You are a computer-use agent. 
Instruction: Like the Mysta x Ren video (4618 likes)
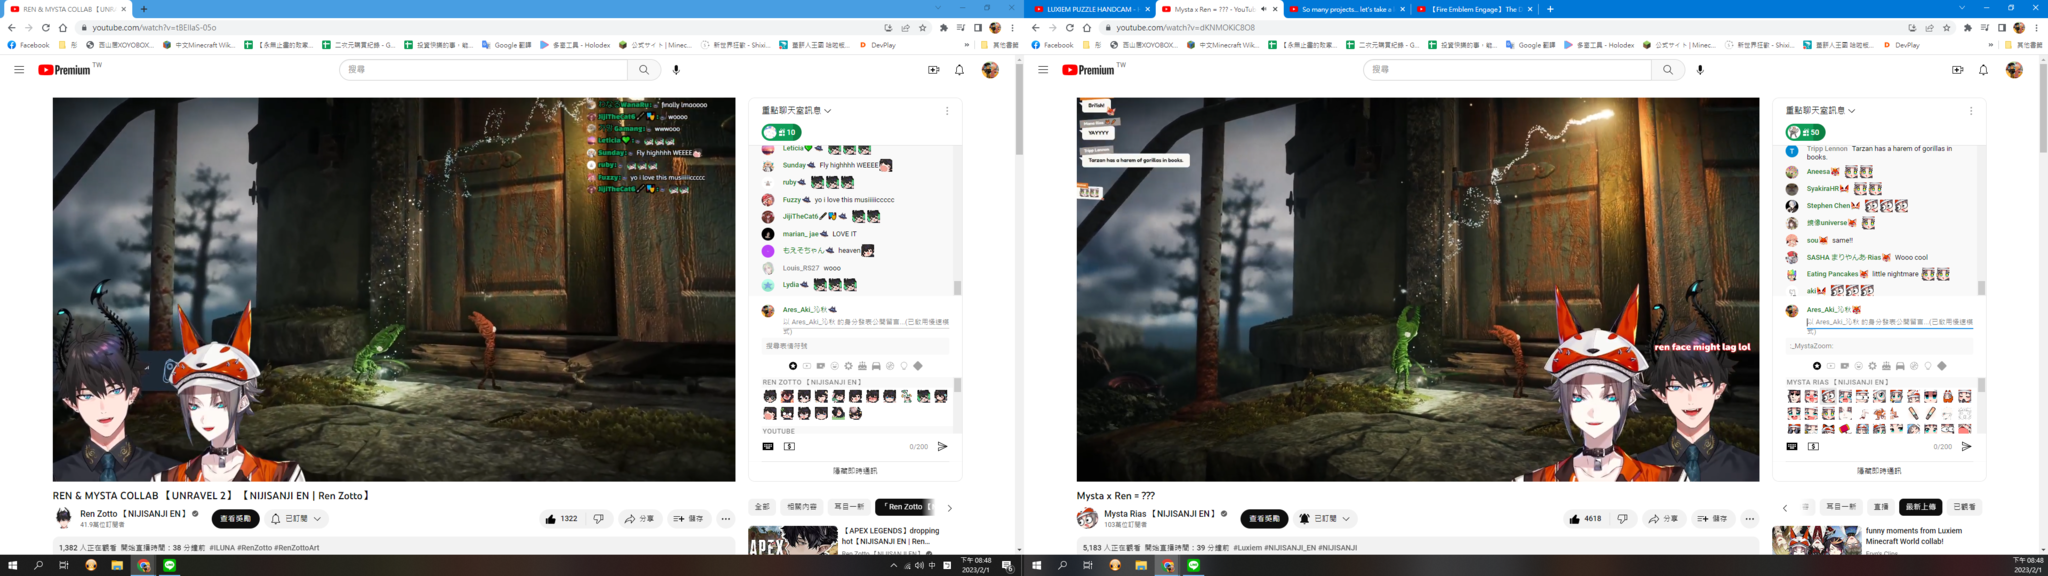point(1587,519)
